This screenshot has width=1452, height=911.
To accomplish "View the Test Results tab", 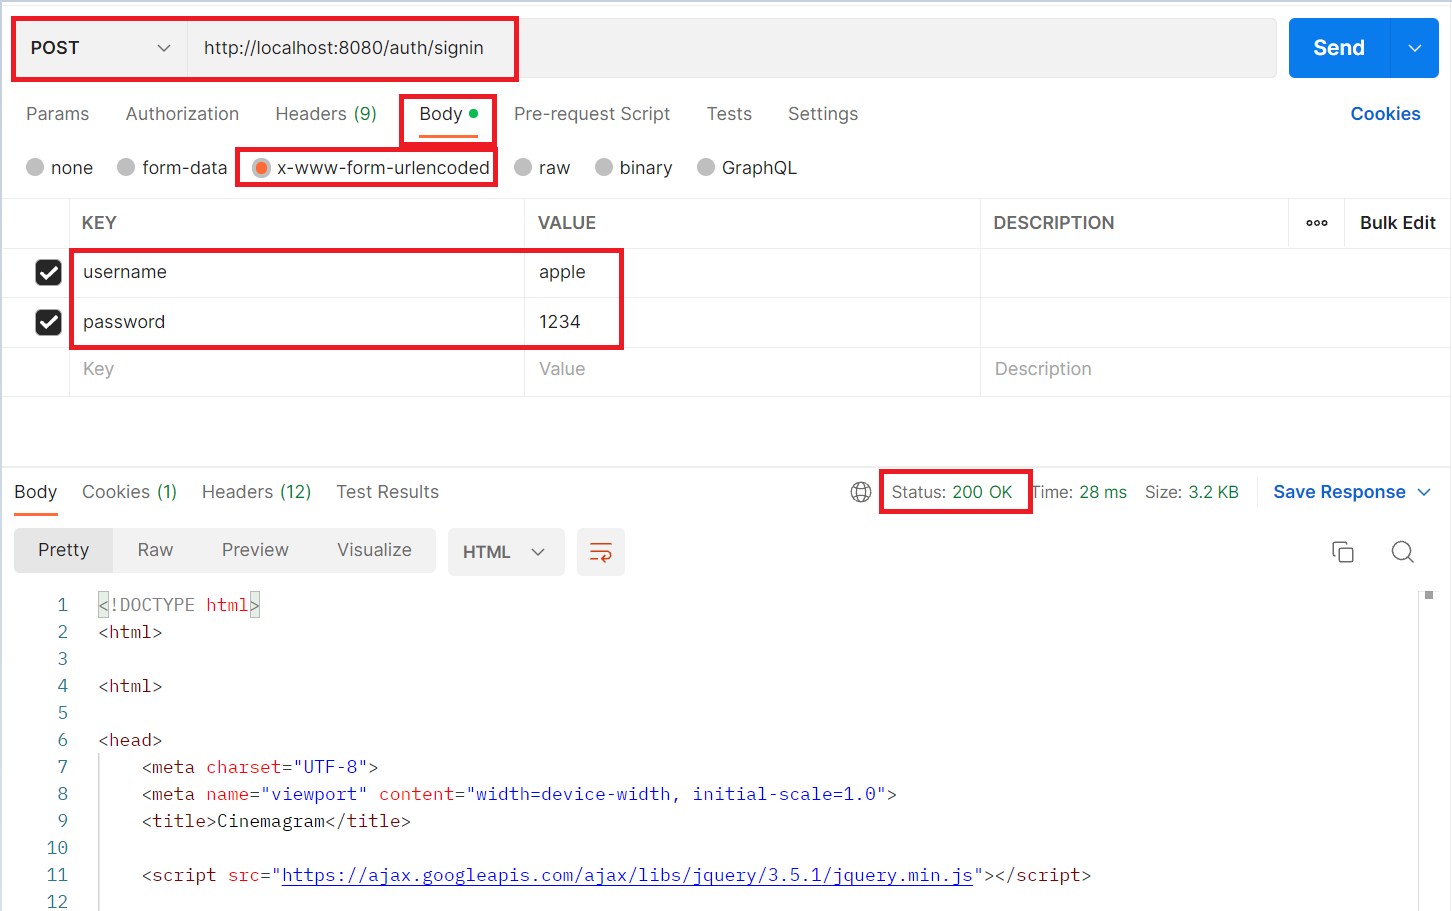I will (x=387, y=492).
